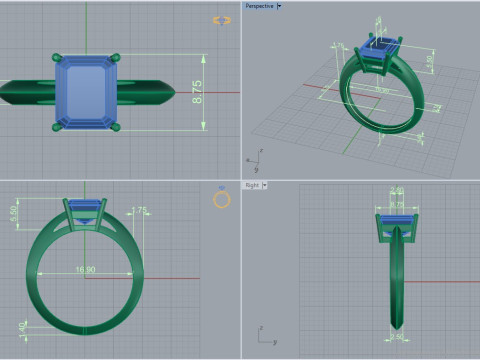Viewport: 480px width, 360px height.
Task: Select the blue emerald-cut gemstone in top view
Action: point(86,92)
